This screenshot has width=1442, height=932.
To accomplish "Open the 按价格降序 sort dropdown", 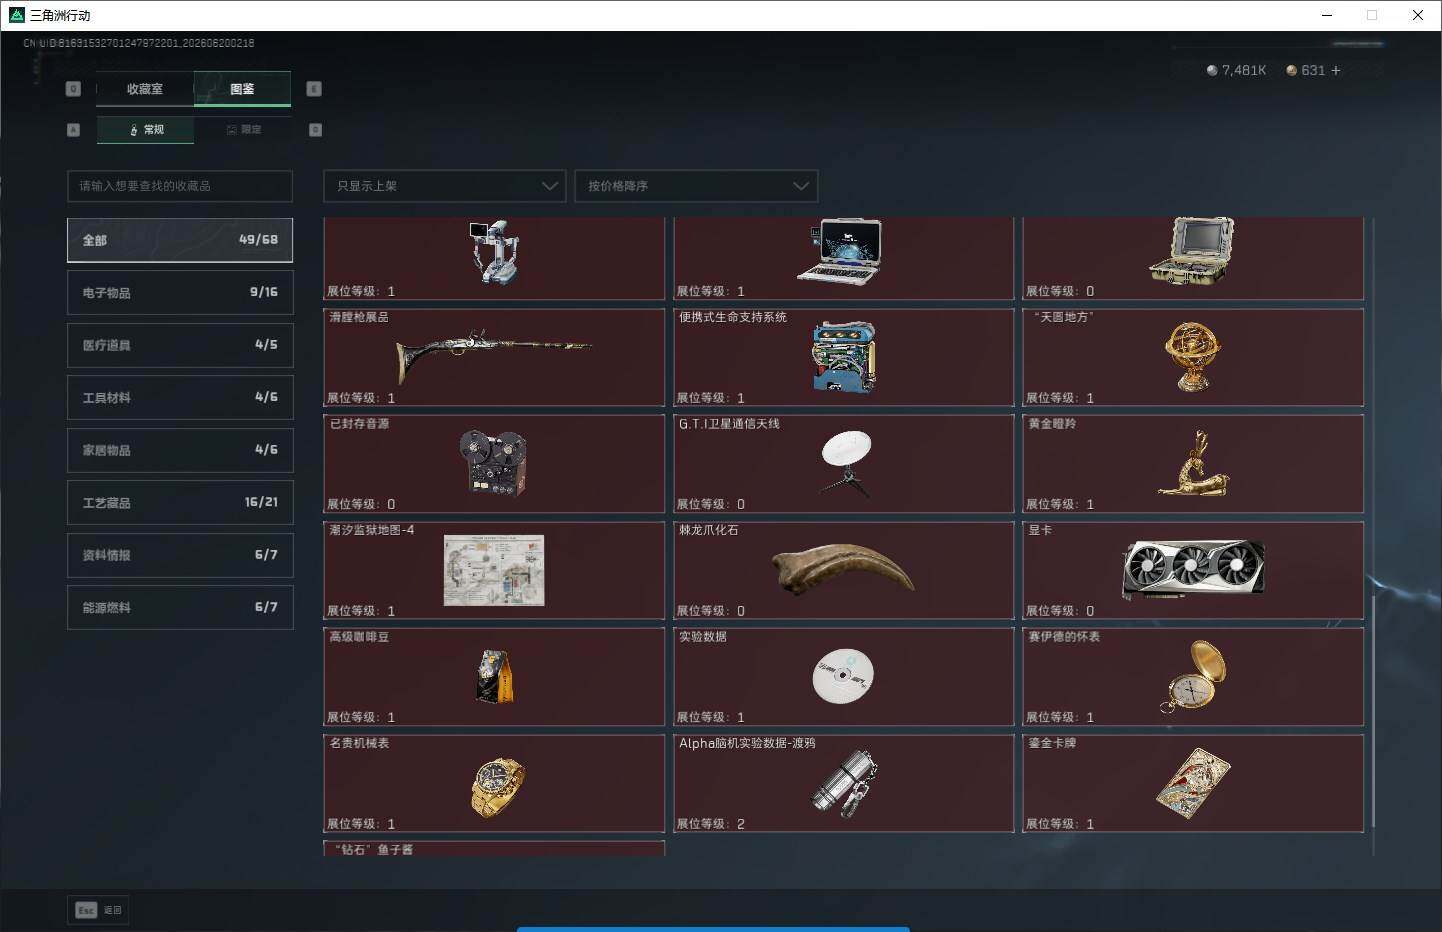I will click(696, 186).
